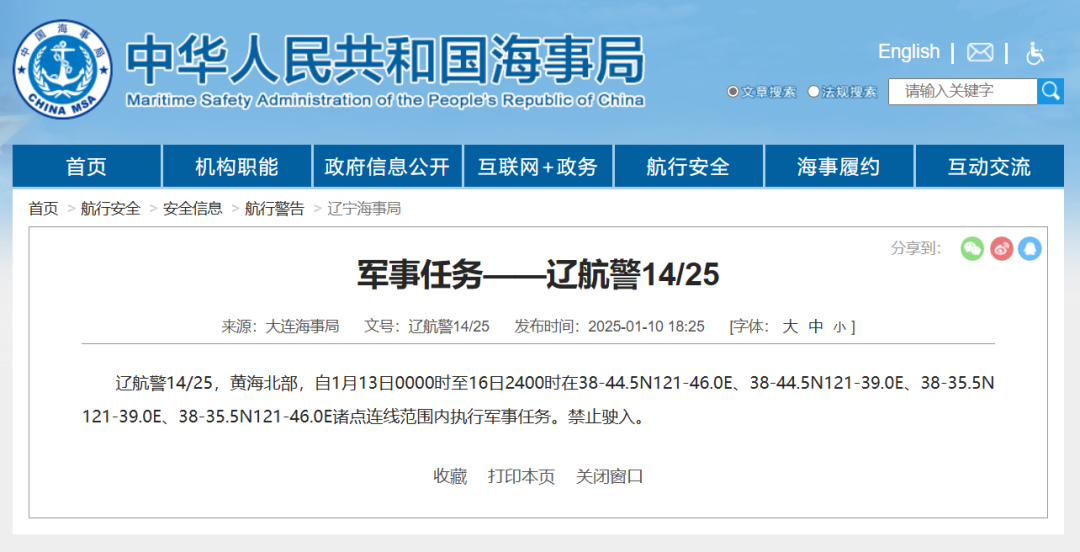This screenshot has width=1080, height=552.
Task: Share to Weibo via red icon
Action: pos(1001,248)
